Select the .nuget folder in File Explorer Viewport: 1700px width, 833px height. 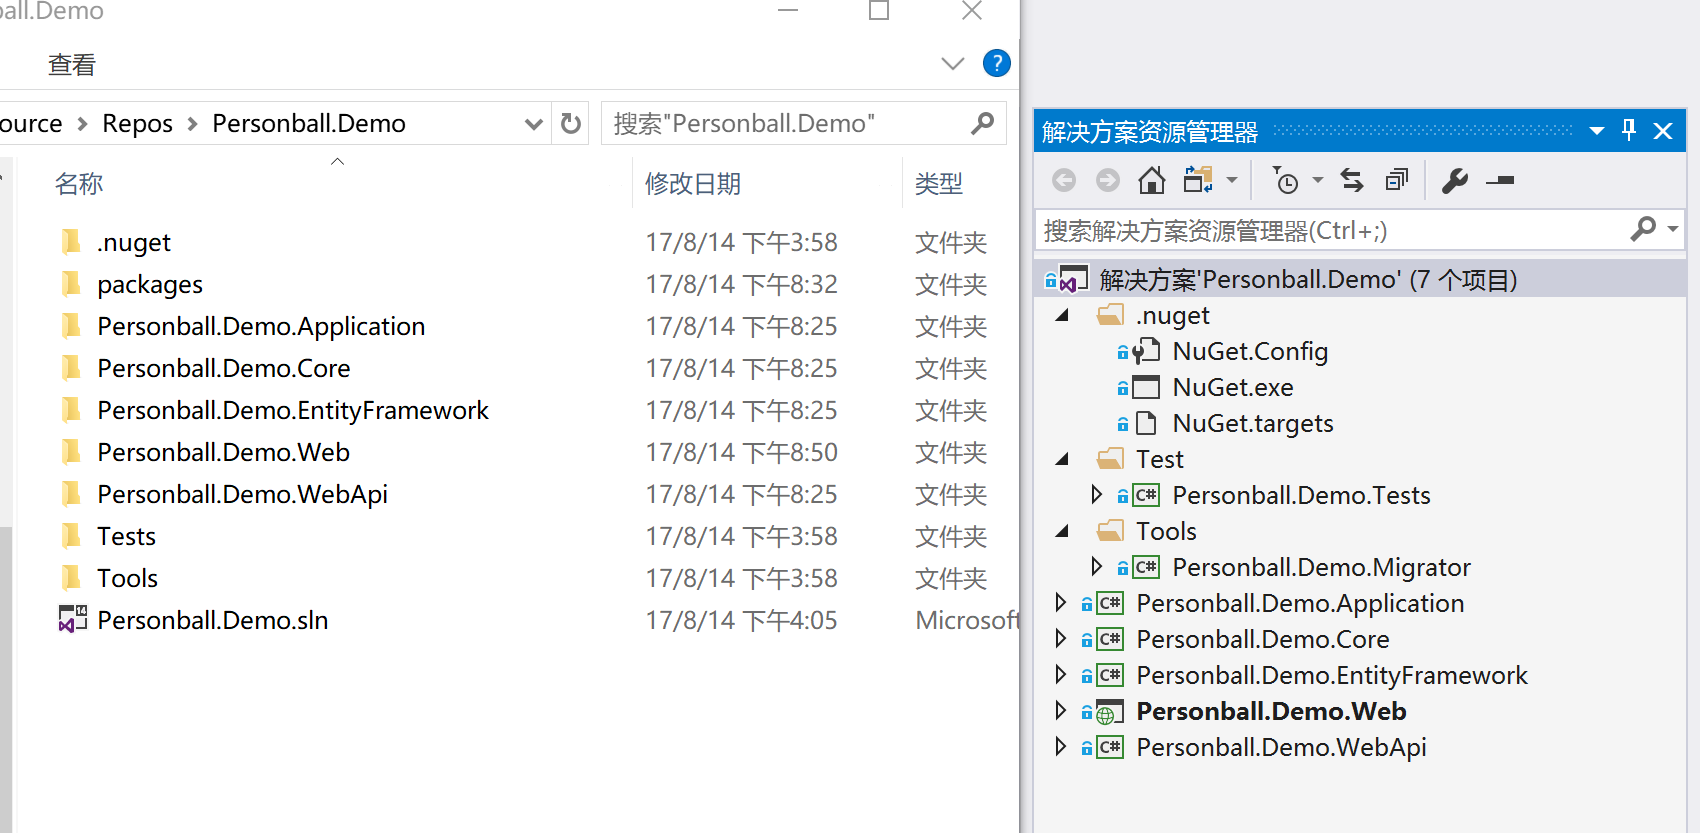click(134, 243)
